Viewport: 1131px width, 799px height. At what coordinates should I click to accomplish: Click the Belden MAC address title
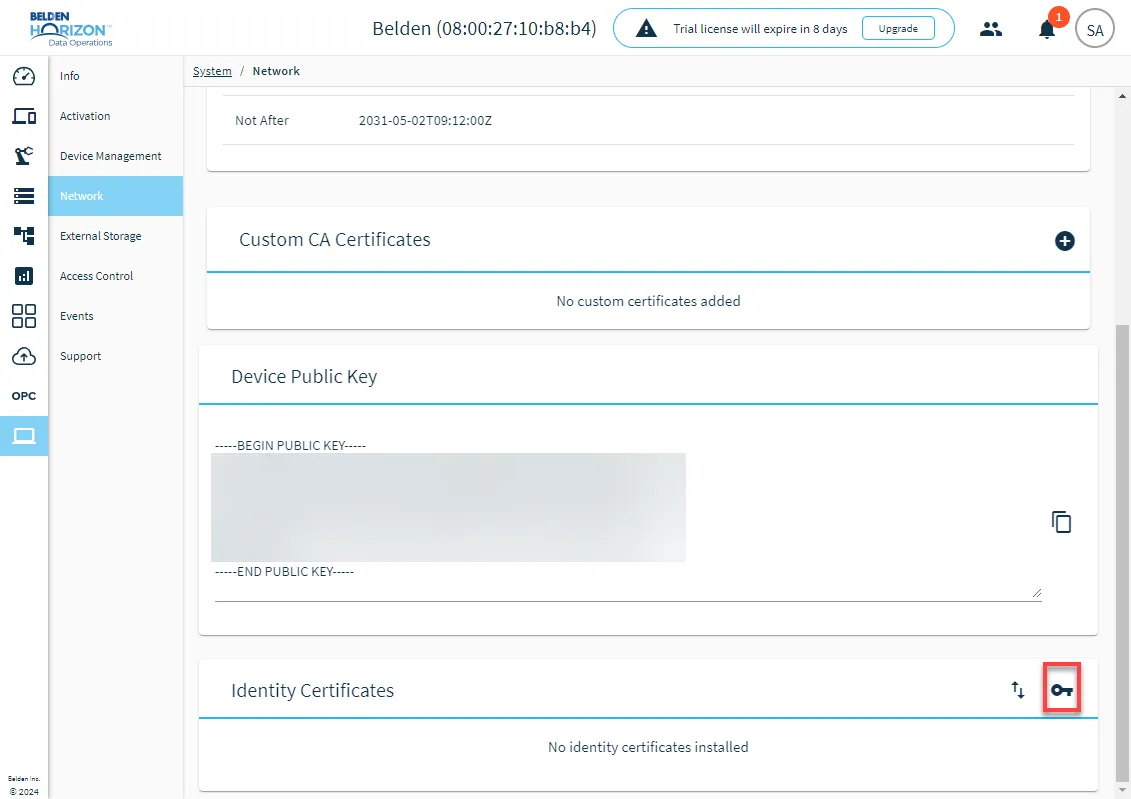pos(484,29)
